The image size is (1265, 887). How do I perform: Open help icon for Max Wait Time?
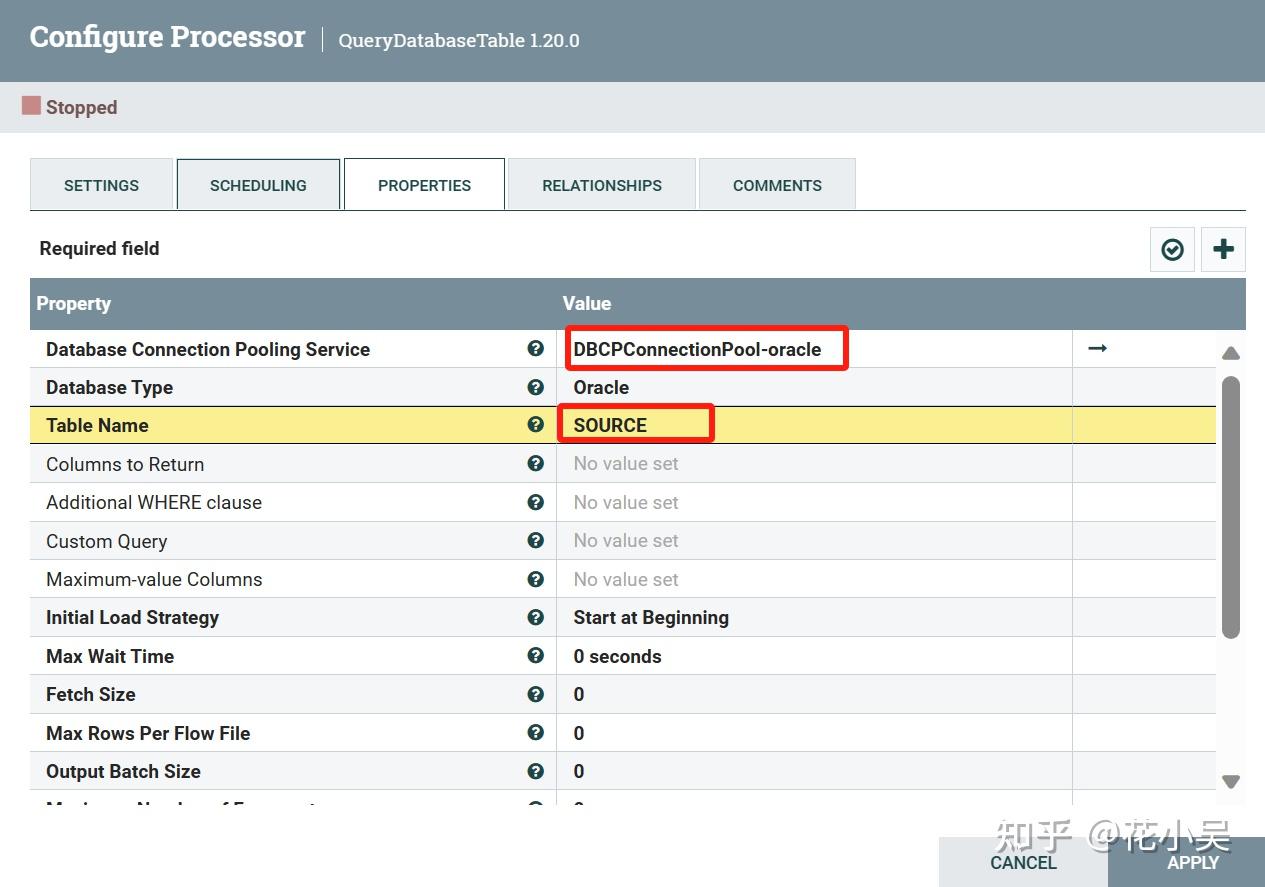tap(535, 656)
